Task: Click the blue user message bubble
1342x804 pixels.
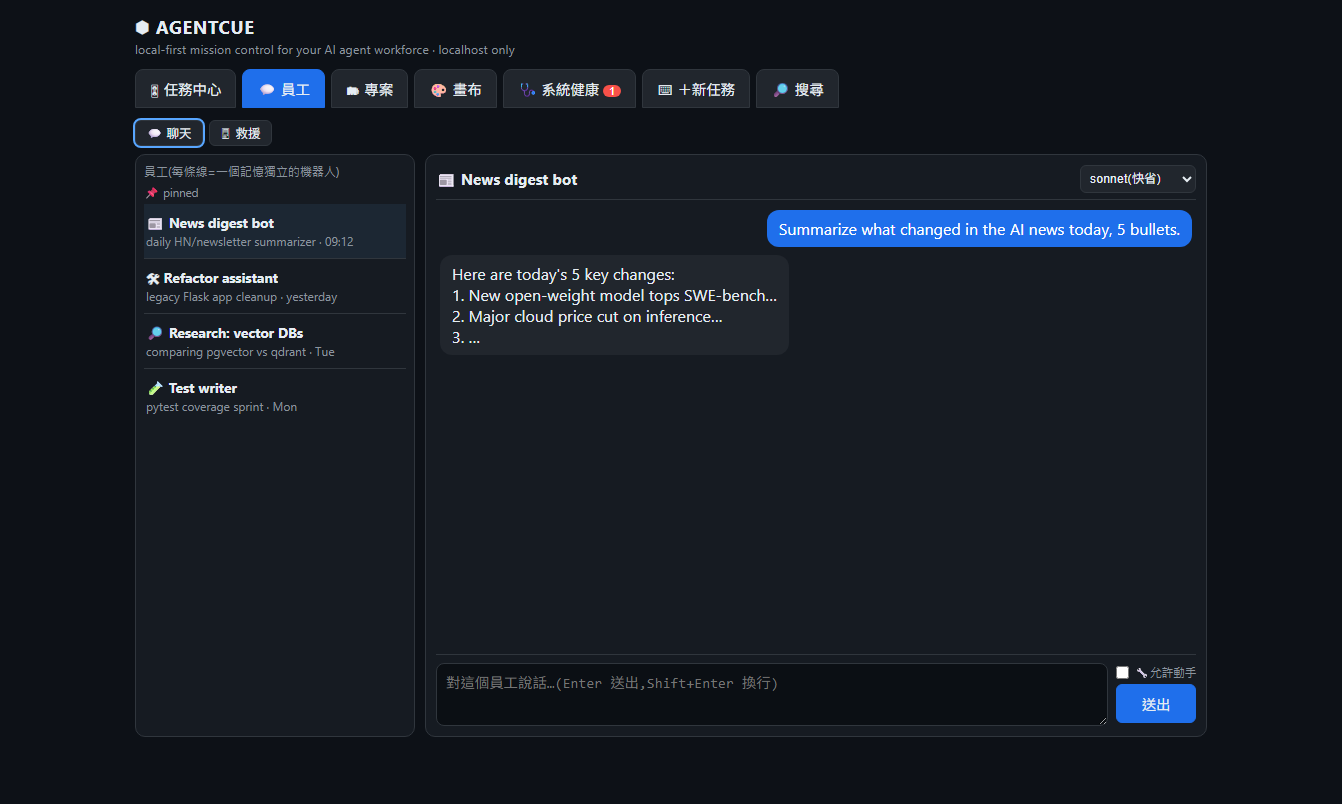Action: click(979, 229)
